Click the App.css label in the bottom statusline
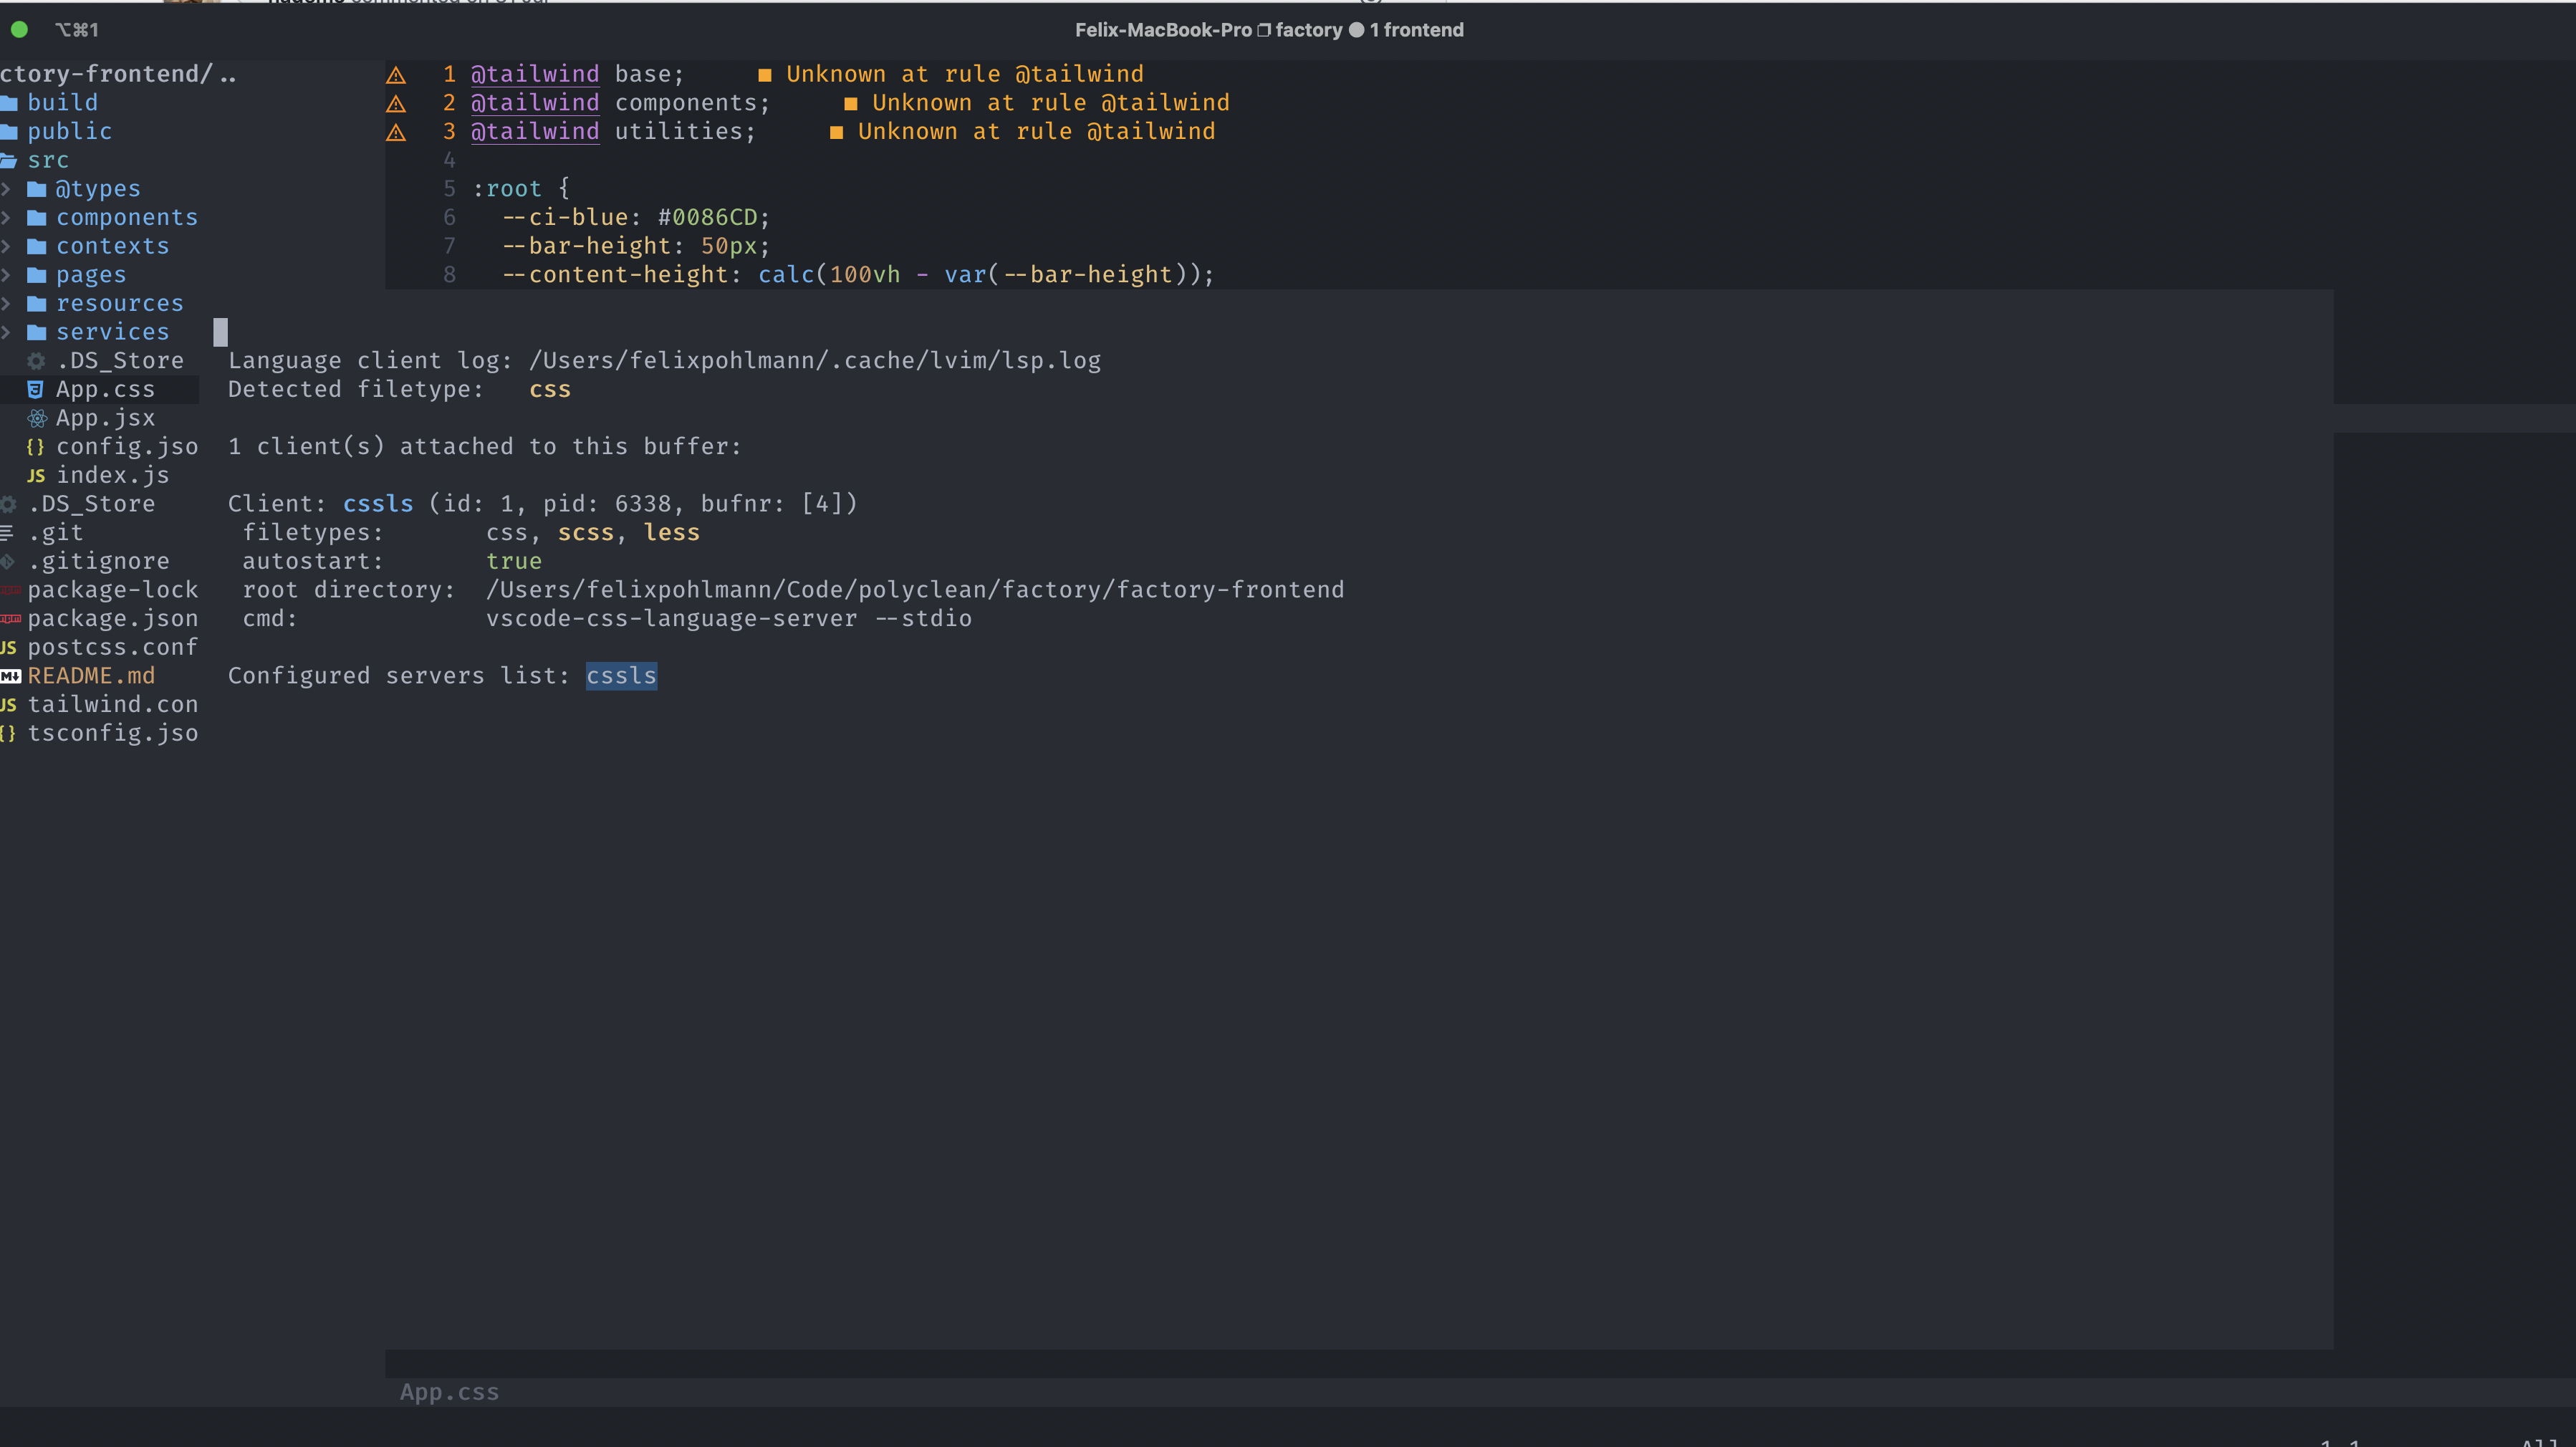Viewport: 2576px width, 1447px height. 448,1392
